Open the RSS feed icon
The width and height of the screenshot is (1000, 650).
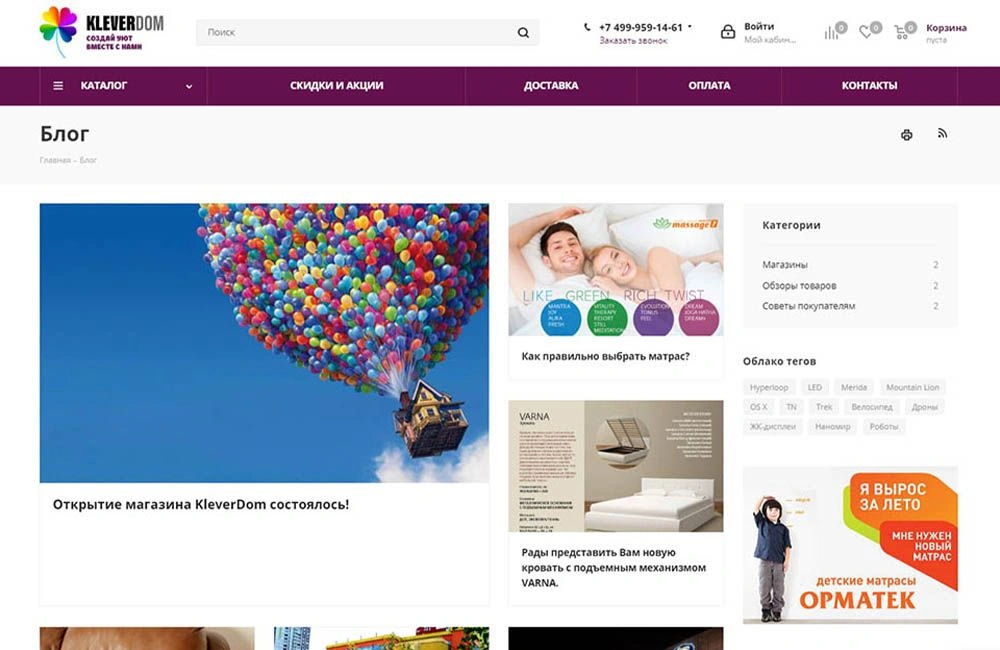[x=942, y=133]
